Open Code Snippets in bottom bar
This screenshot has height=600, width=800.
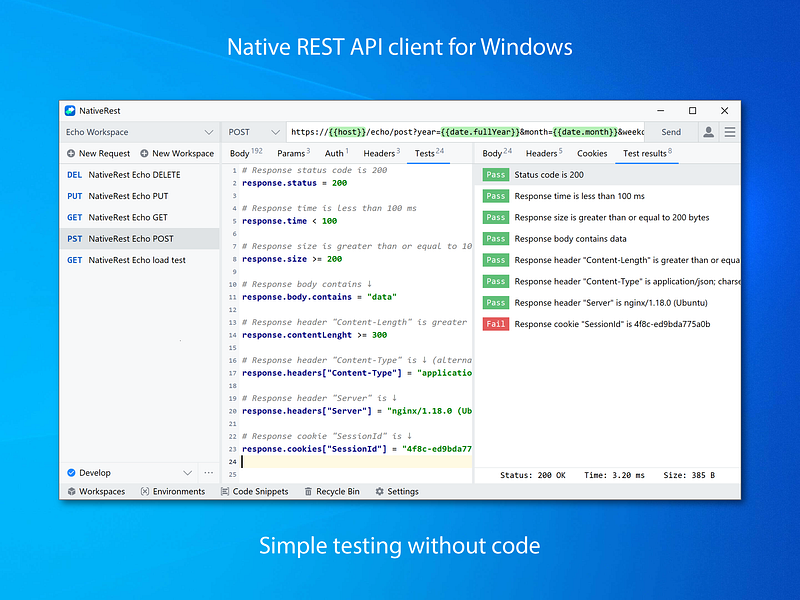254,491
